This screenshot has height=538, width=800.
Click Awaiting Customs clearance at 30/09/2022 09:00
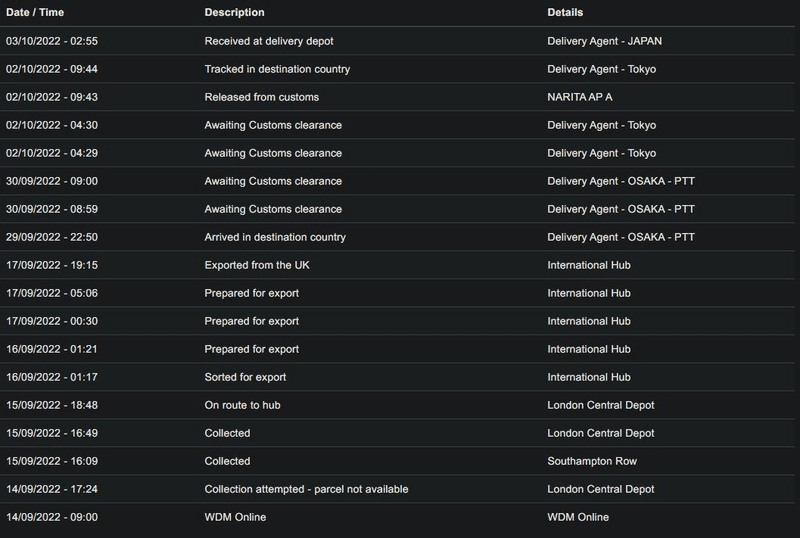[x=273, y=181]
